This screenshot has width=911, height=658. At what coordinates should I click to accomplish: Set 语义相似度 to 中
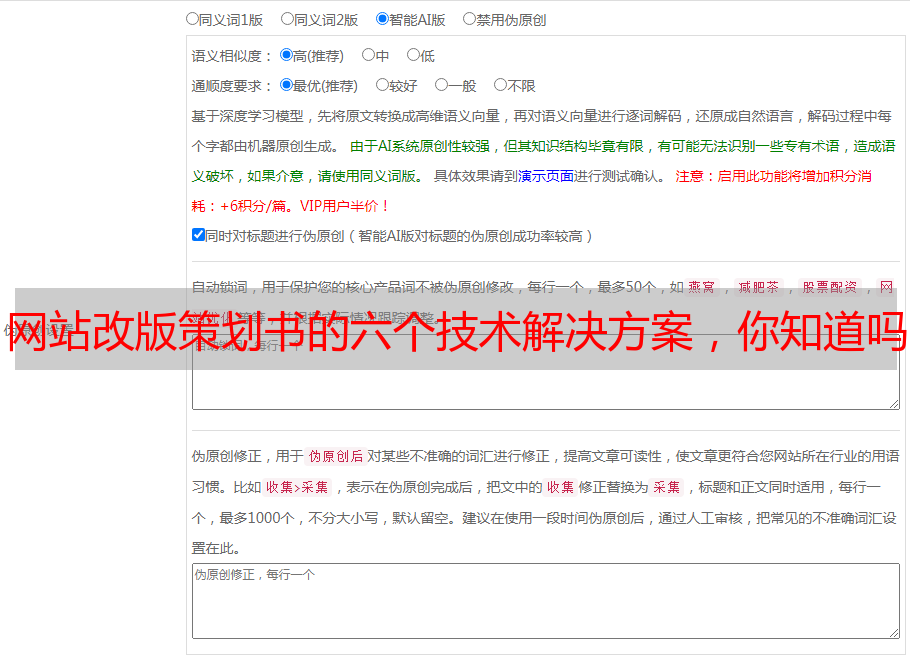[x=368, y=55]
